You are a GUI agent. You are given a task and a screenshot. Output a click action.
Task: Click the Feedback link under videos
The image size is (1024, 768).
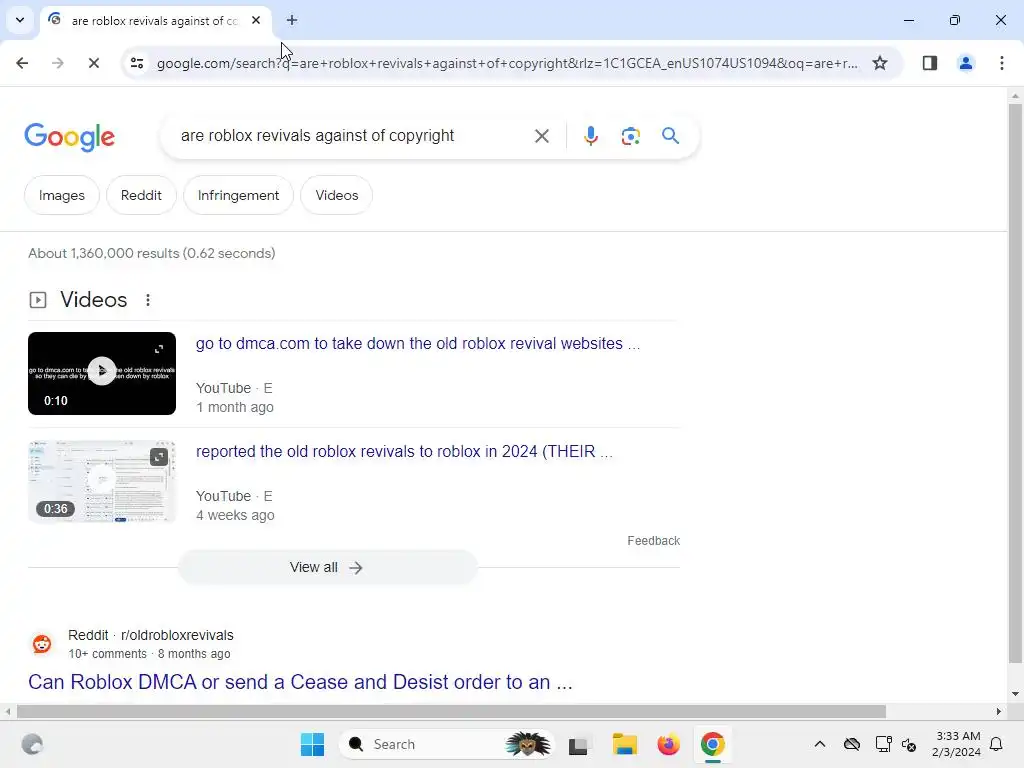click(653, 541)
